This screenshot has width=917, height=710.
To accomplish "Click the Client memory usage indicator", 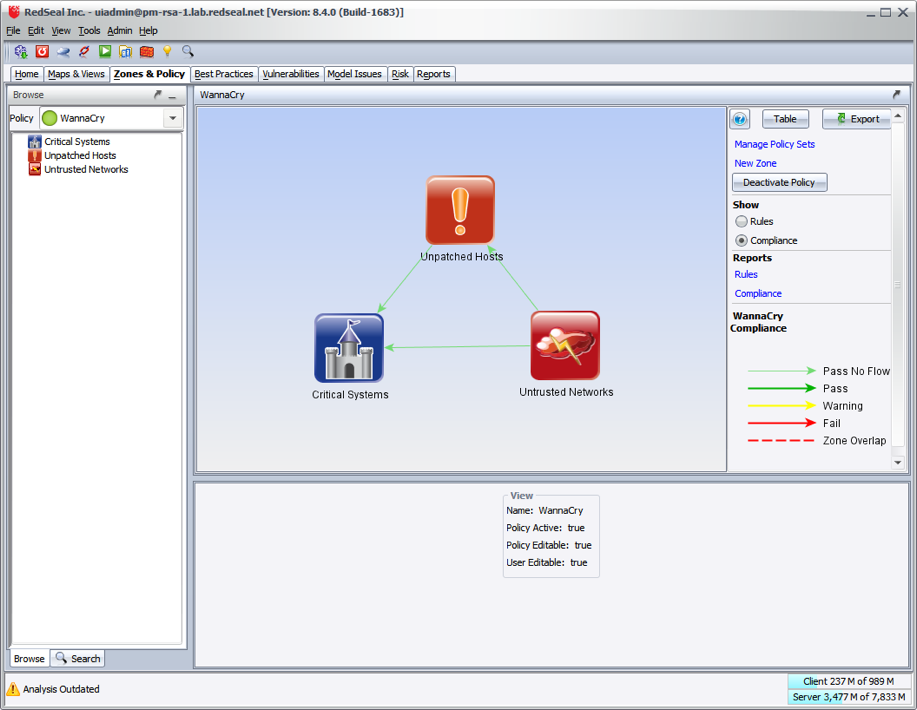I will pos(849,681).
